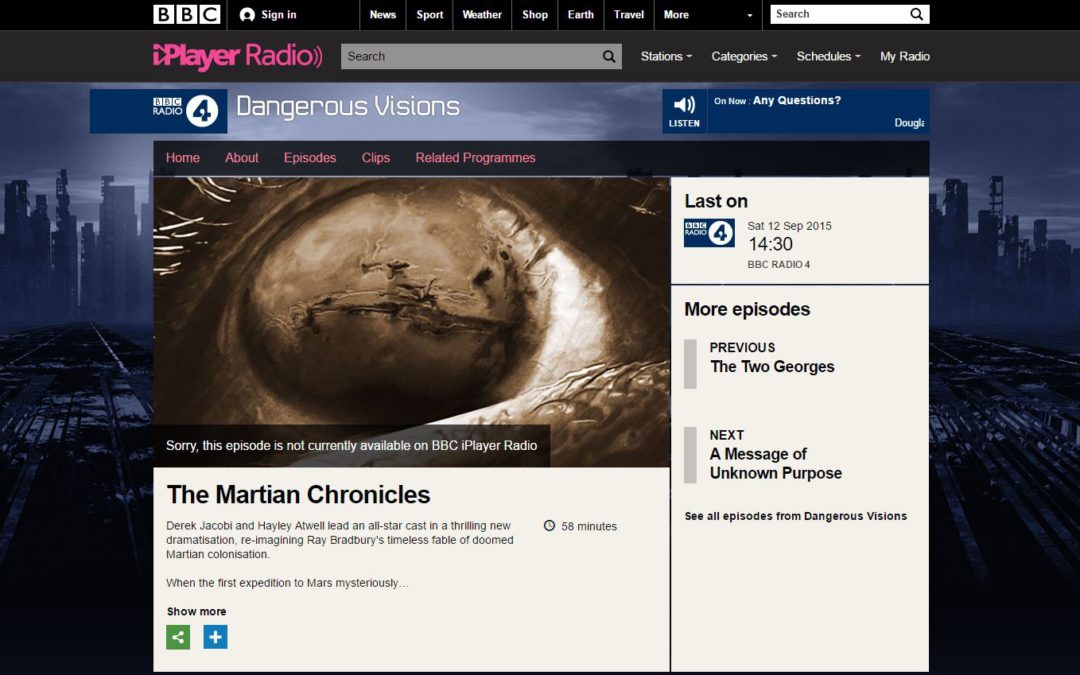Image resolution: width=1080 pixels, height=675 pixels.
Task: Go to the Home programme tab
Action: coord(183,158)
